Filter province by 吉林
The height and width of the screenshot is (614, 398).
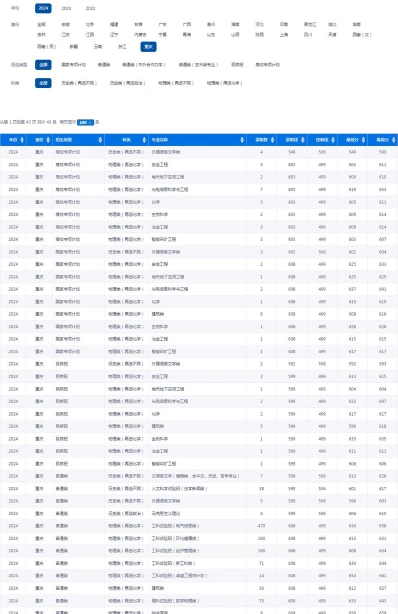point(42,35)
